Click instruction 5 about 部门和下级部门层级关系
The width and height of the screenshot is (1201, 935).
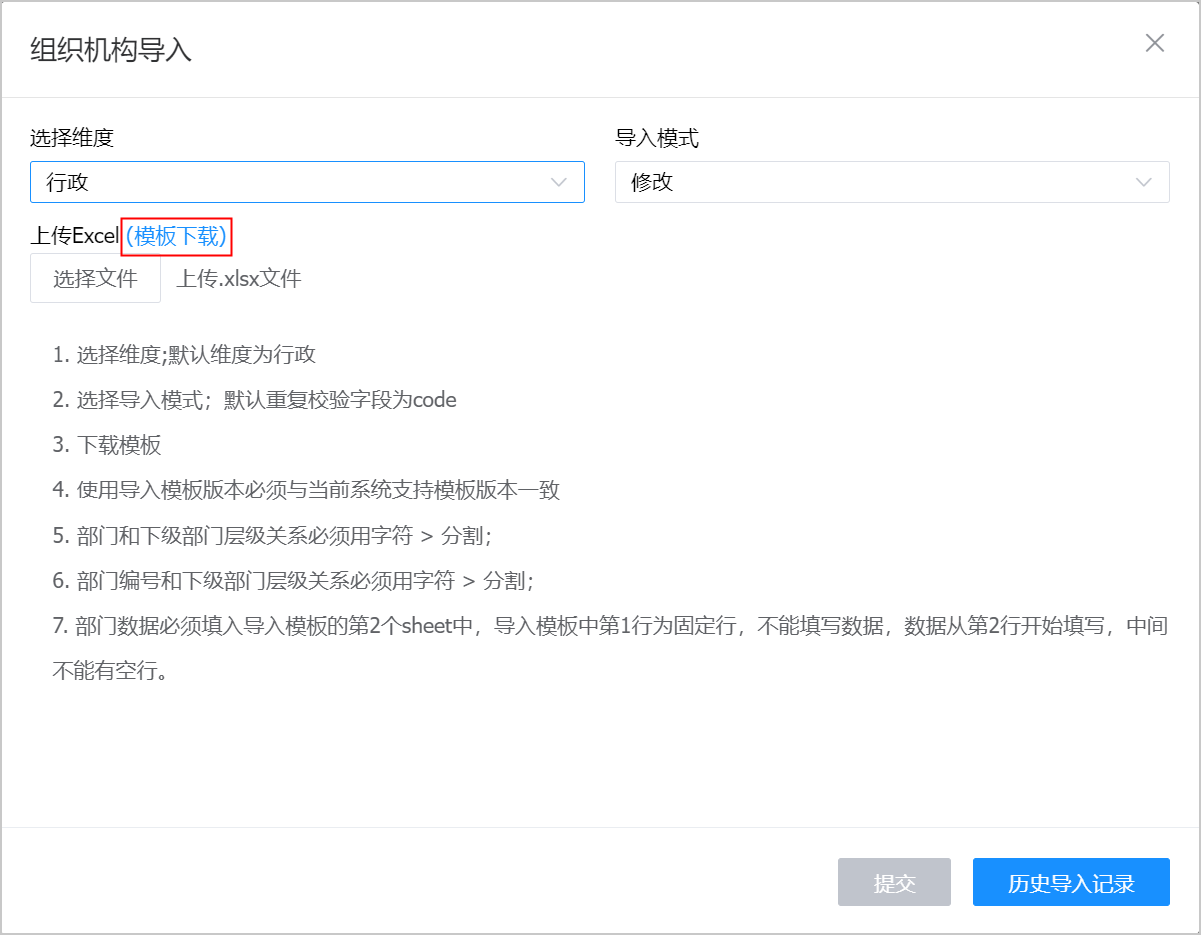point(272,536)
